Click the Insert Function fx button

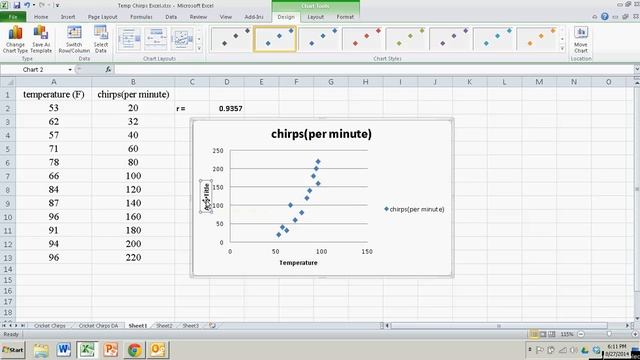point(108,70)
